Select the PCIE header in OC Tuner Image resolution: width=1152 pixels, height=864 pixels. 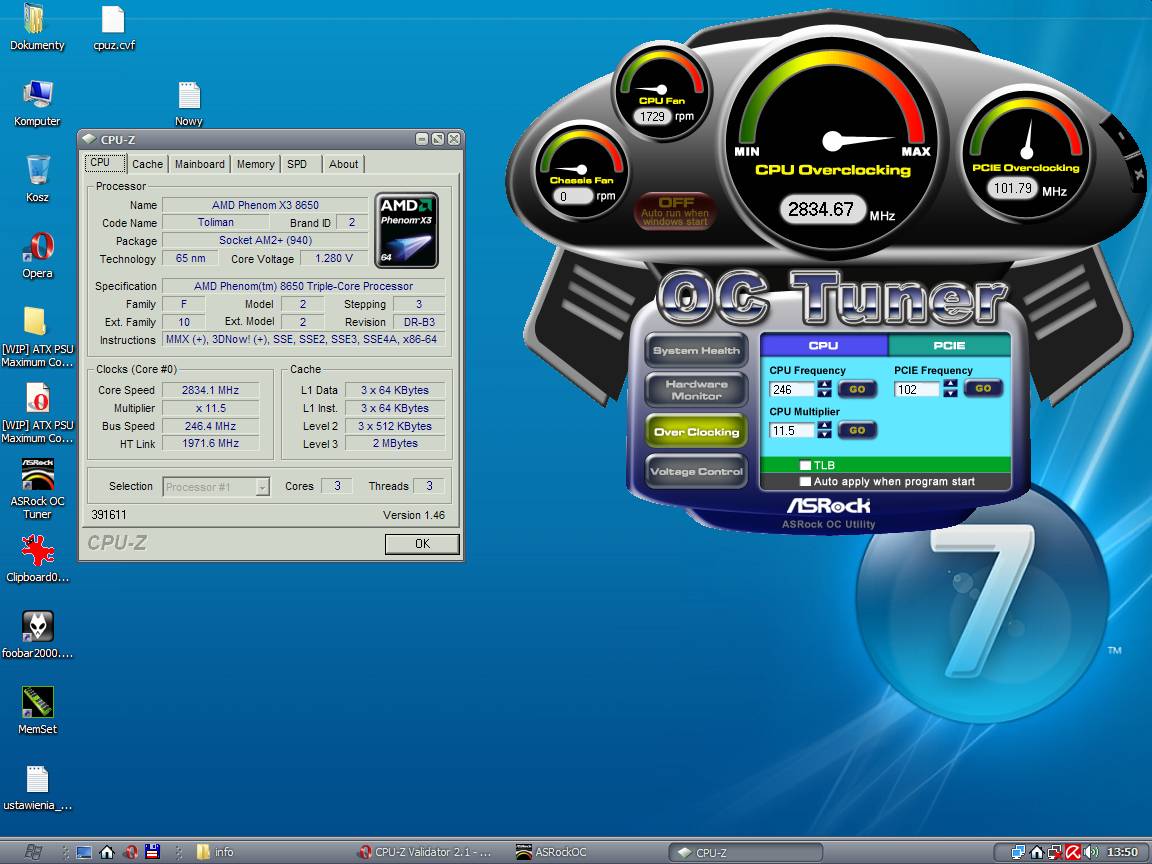click(949, 345)
